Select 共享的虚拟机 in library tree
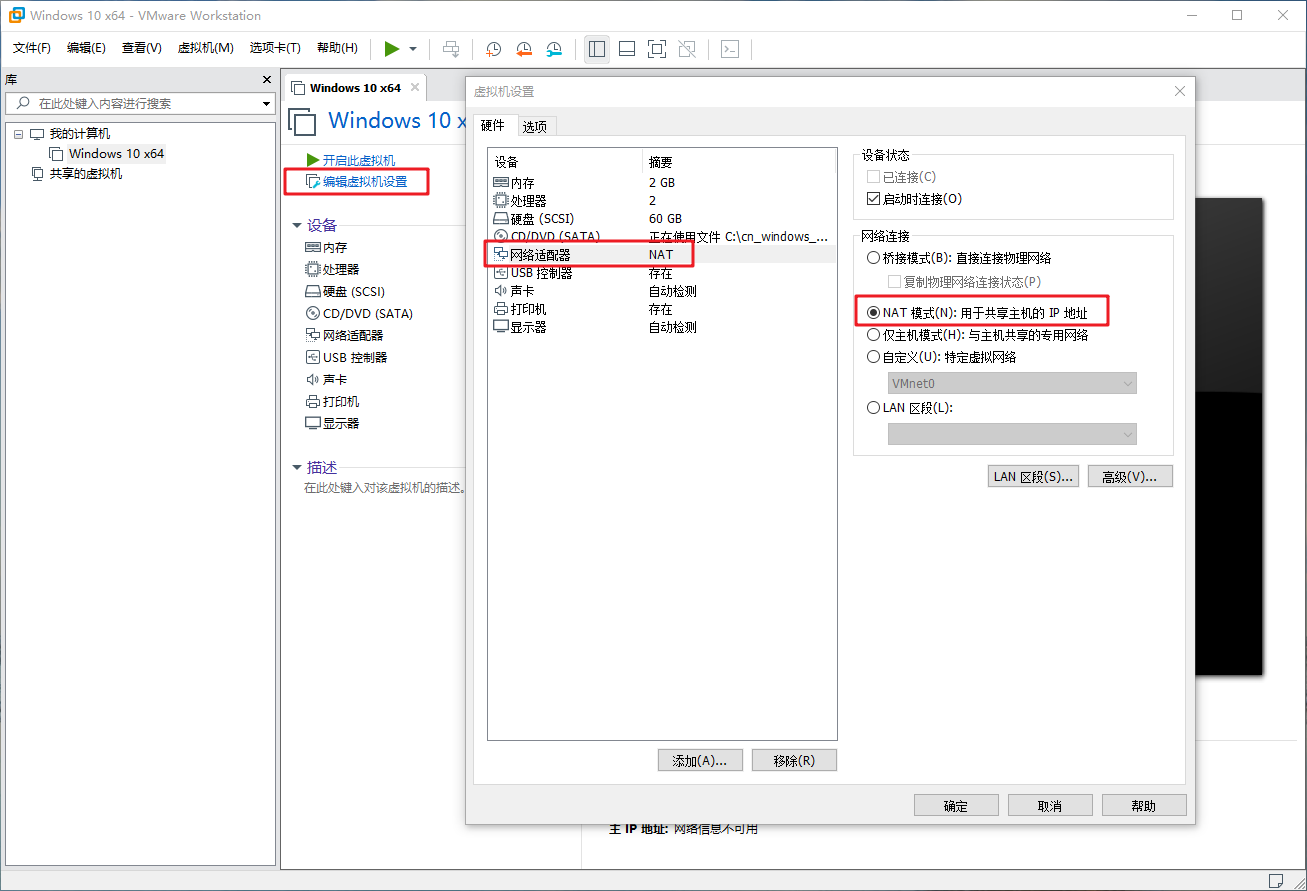The width and height of the screenshot is (1307, 891). [x=86, y=174]
